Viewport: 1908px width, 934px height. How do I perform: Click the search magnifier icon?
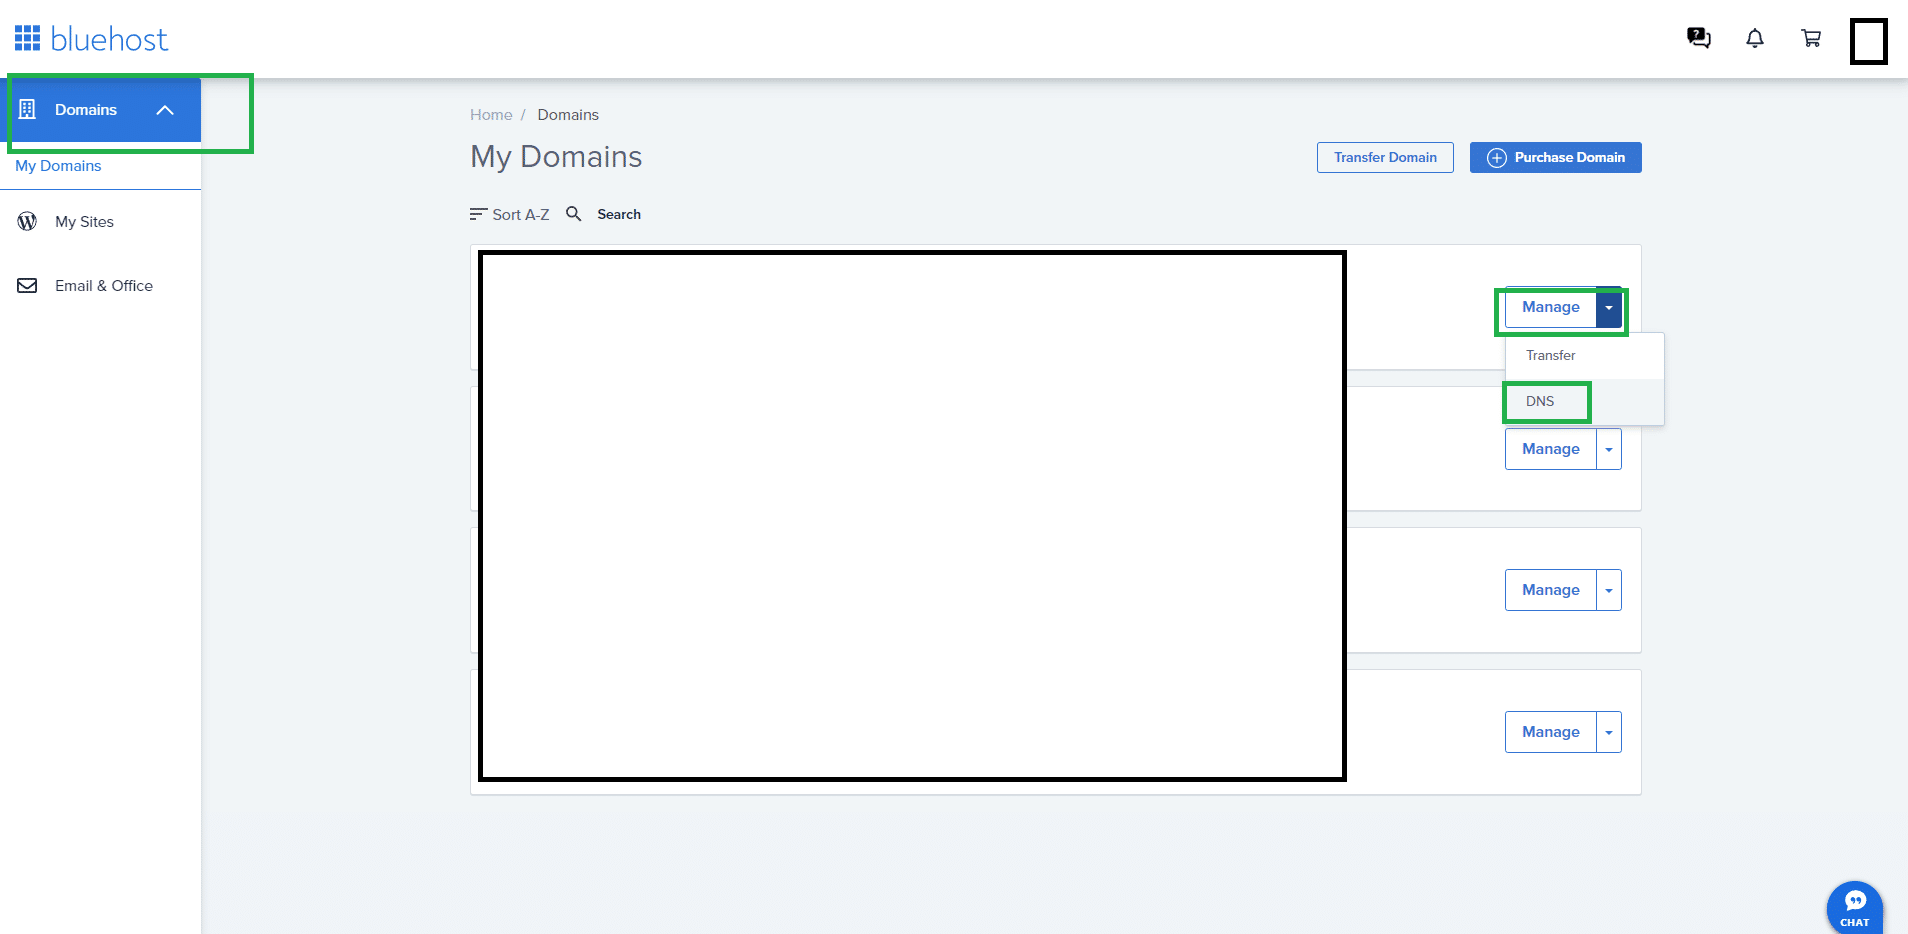[573, 214]
